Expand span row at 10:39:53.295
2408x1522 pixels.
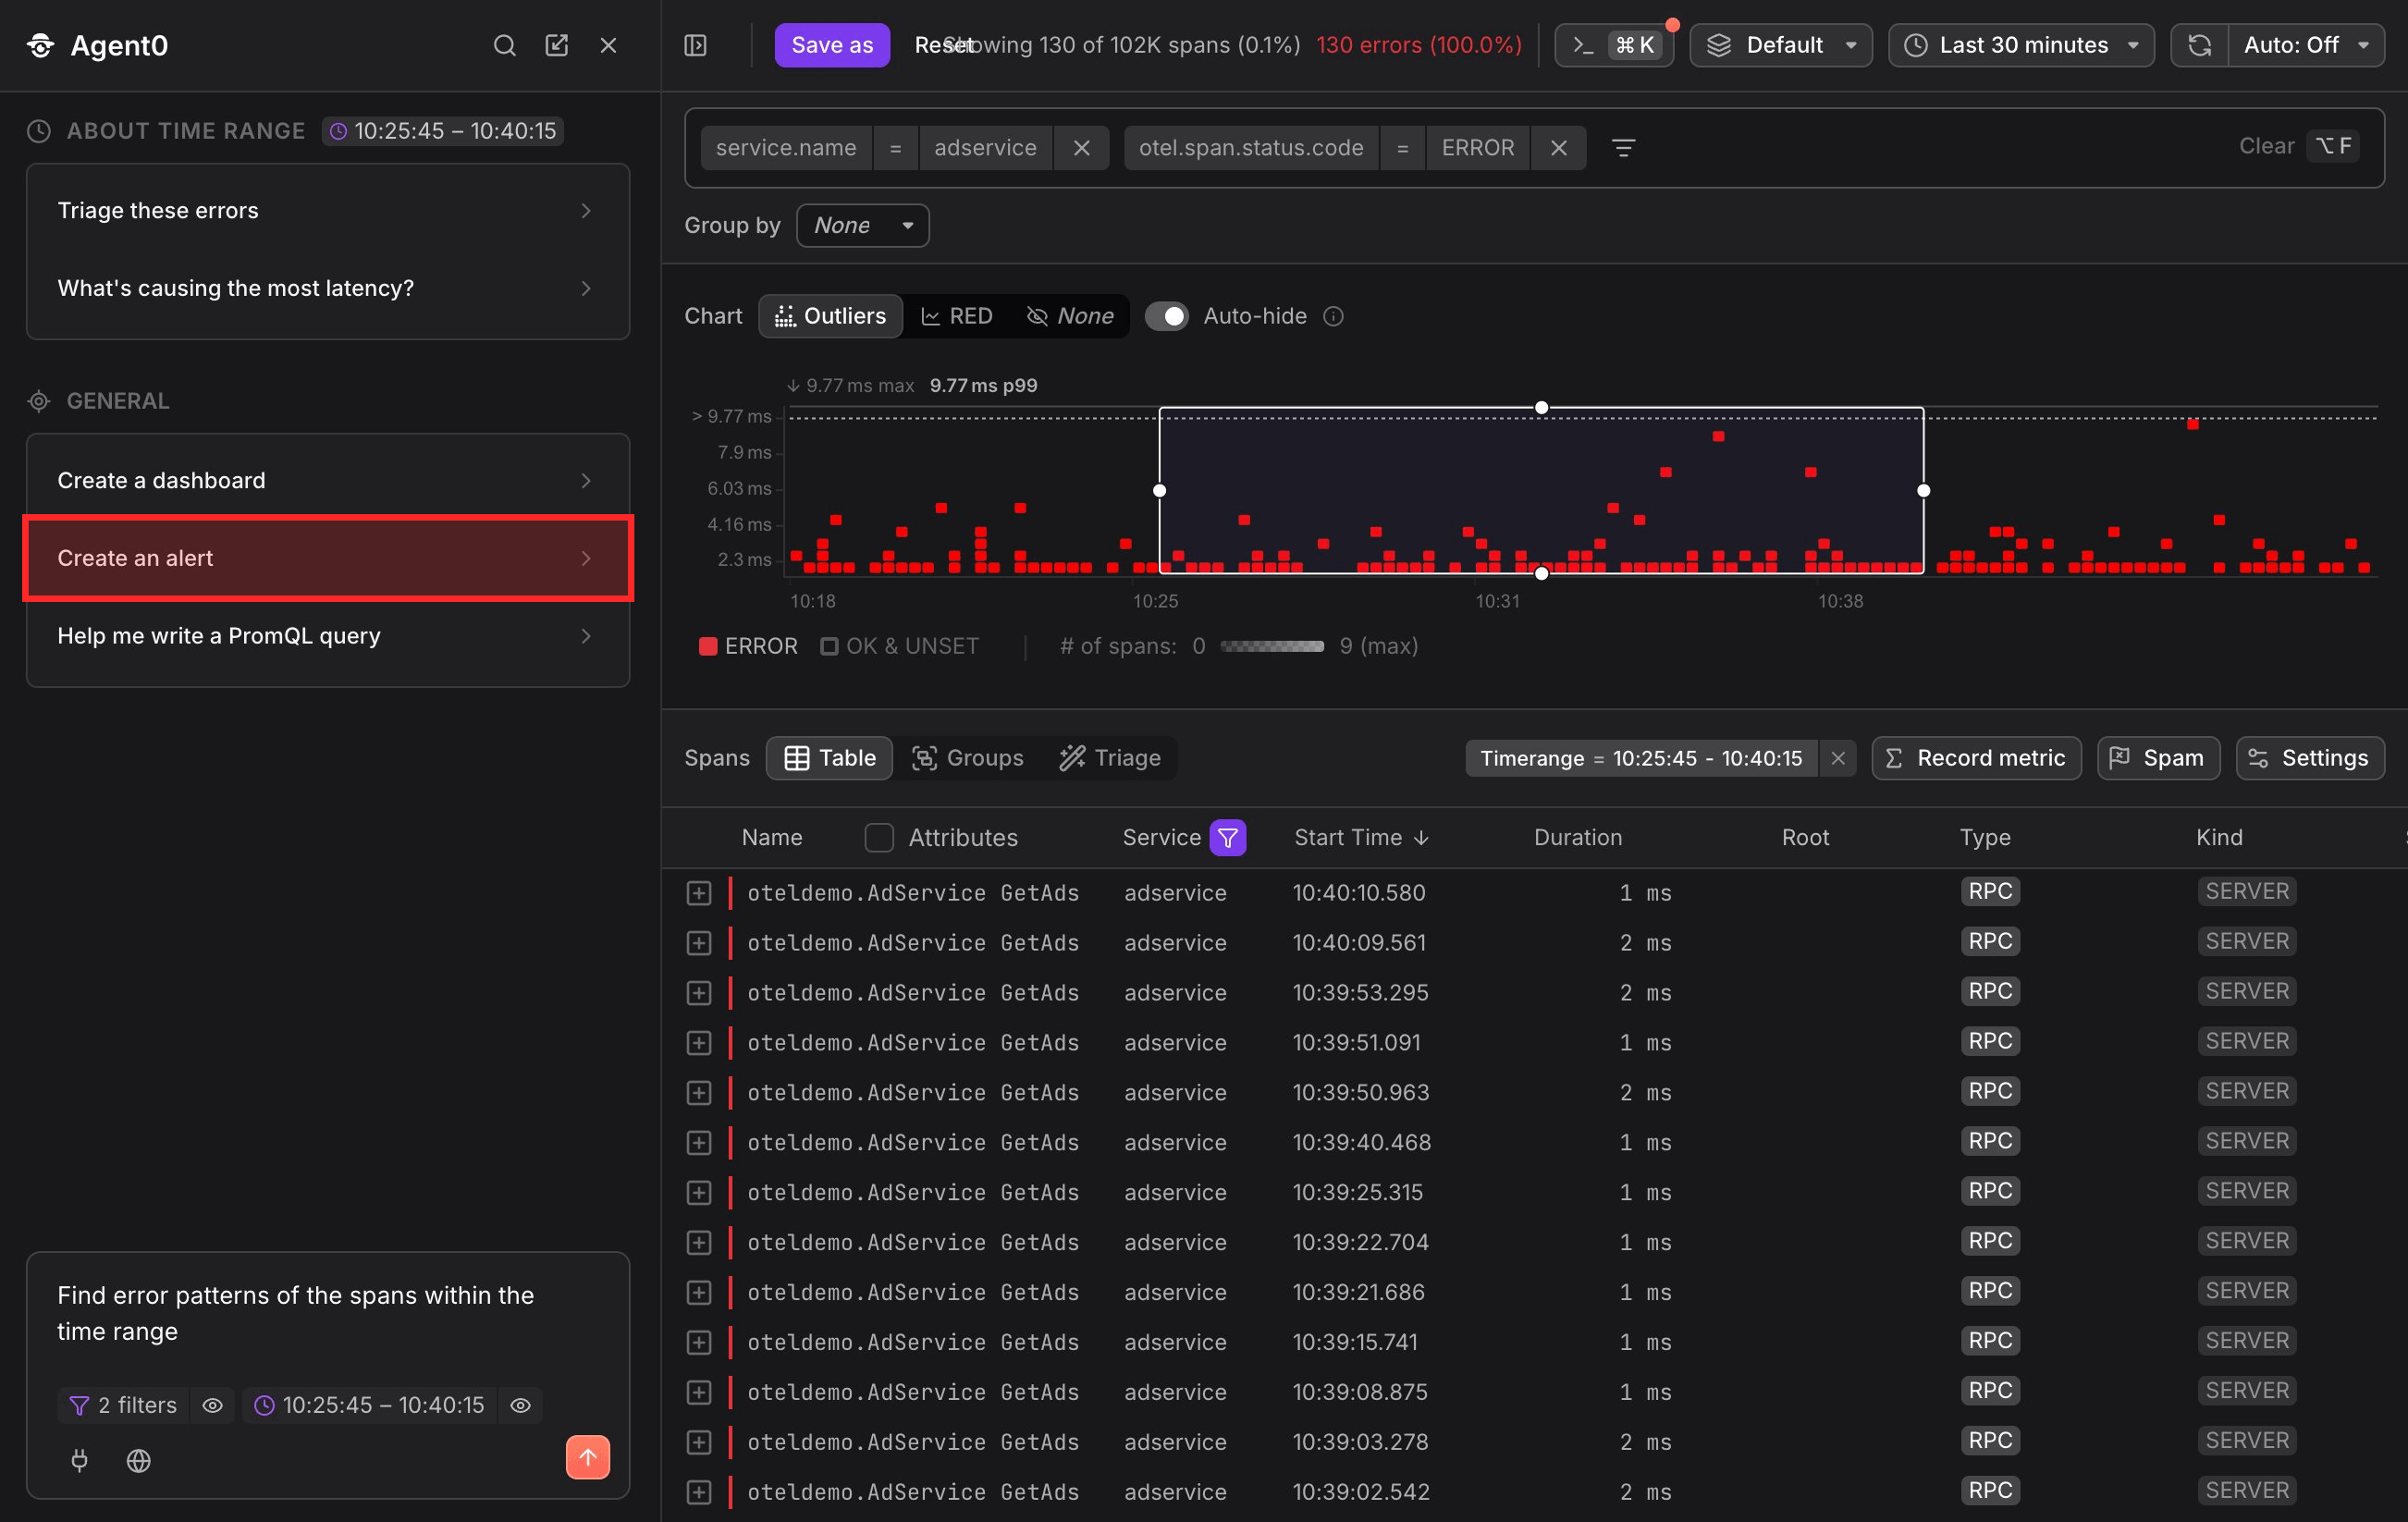coord(698,993)
